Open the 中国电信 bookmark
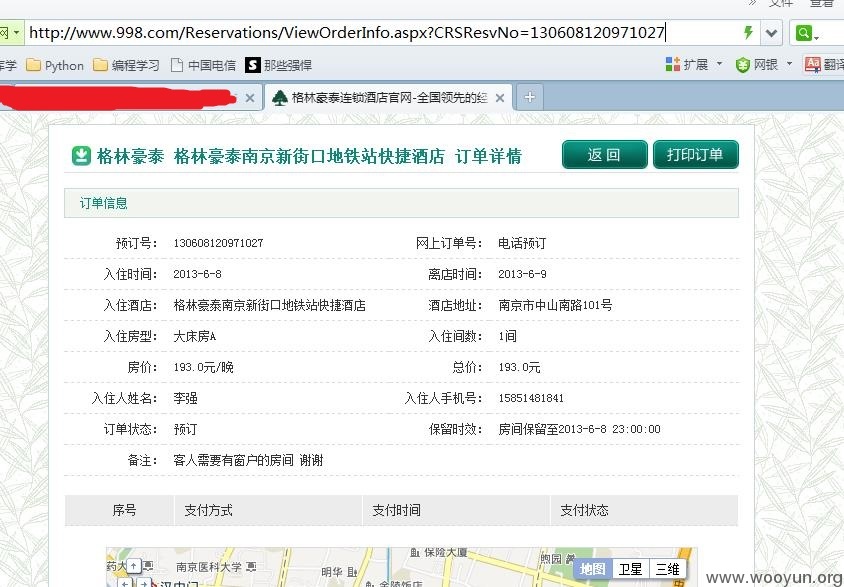This screenshot has width=844, height=587. [203, 66]
